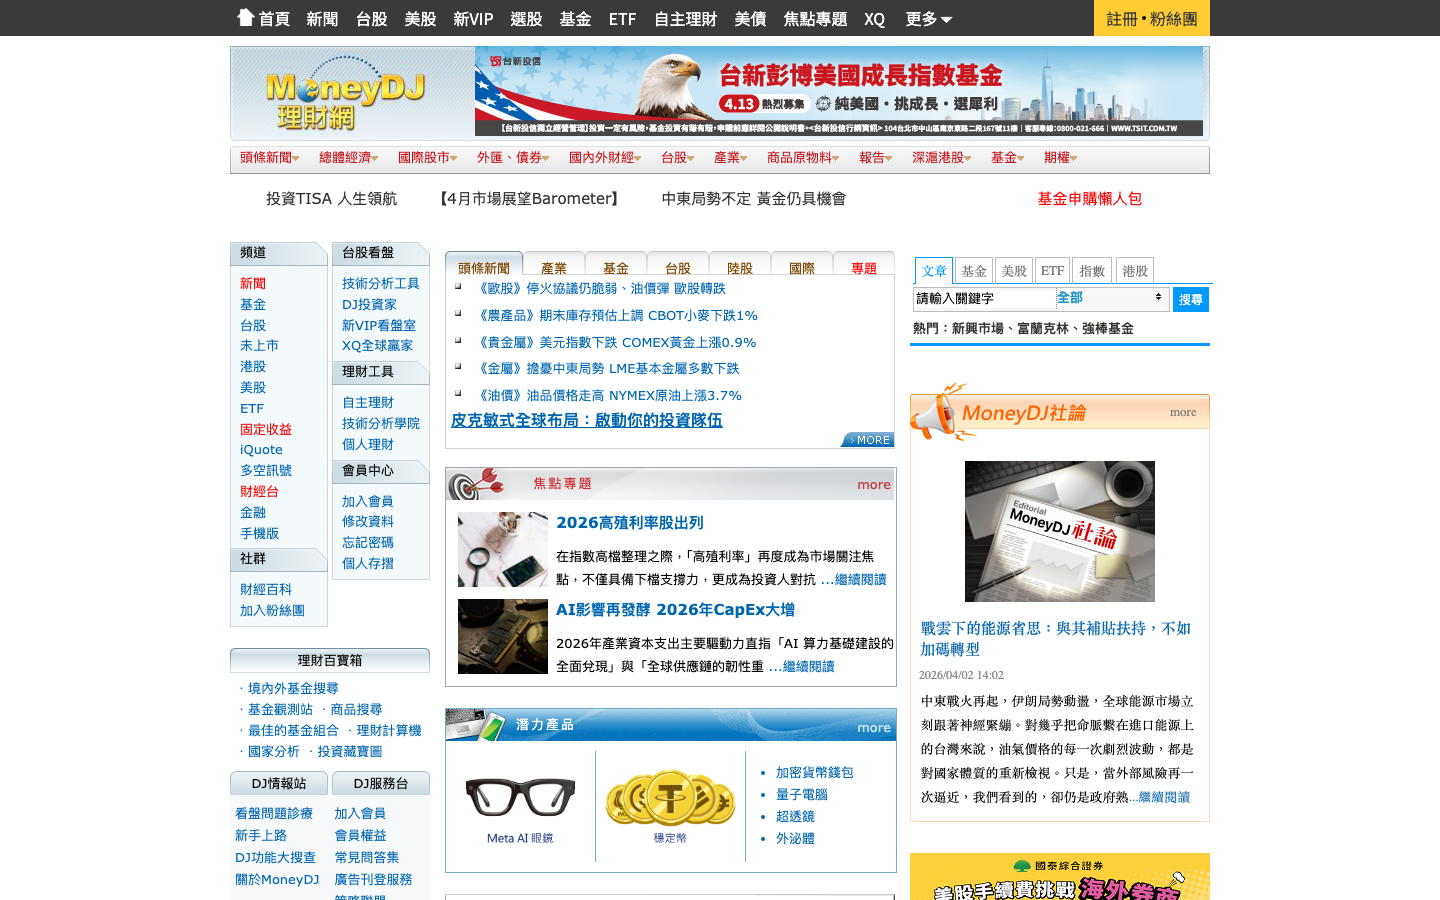This screenshot has width=1440, height=900.
Task: Open XQ in the top navigation
Action: 875,19
